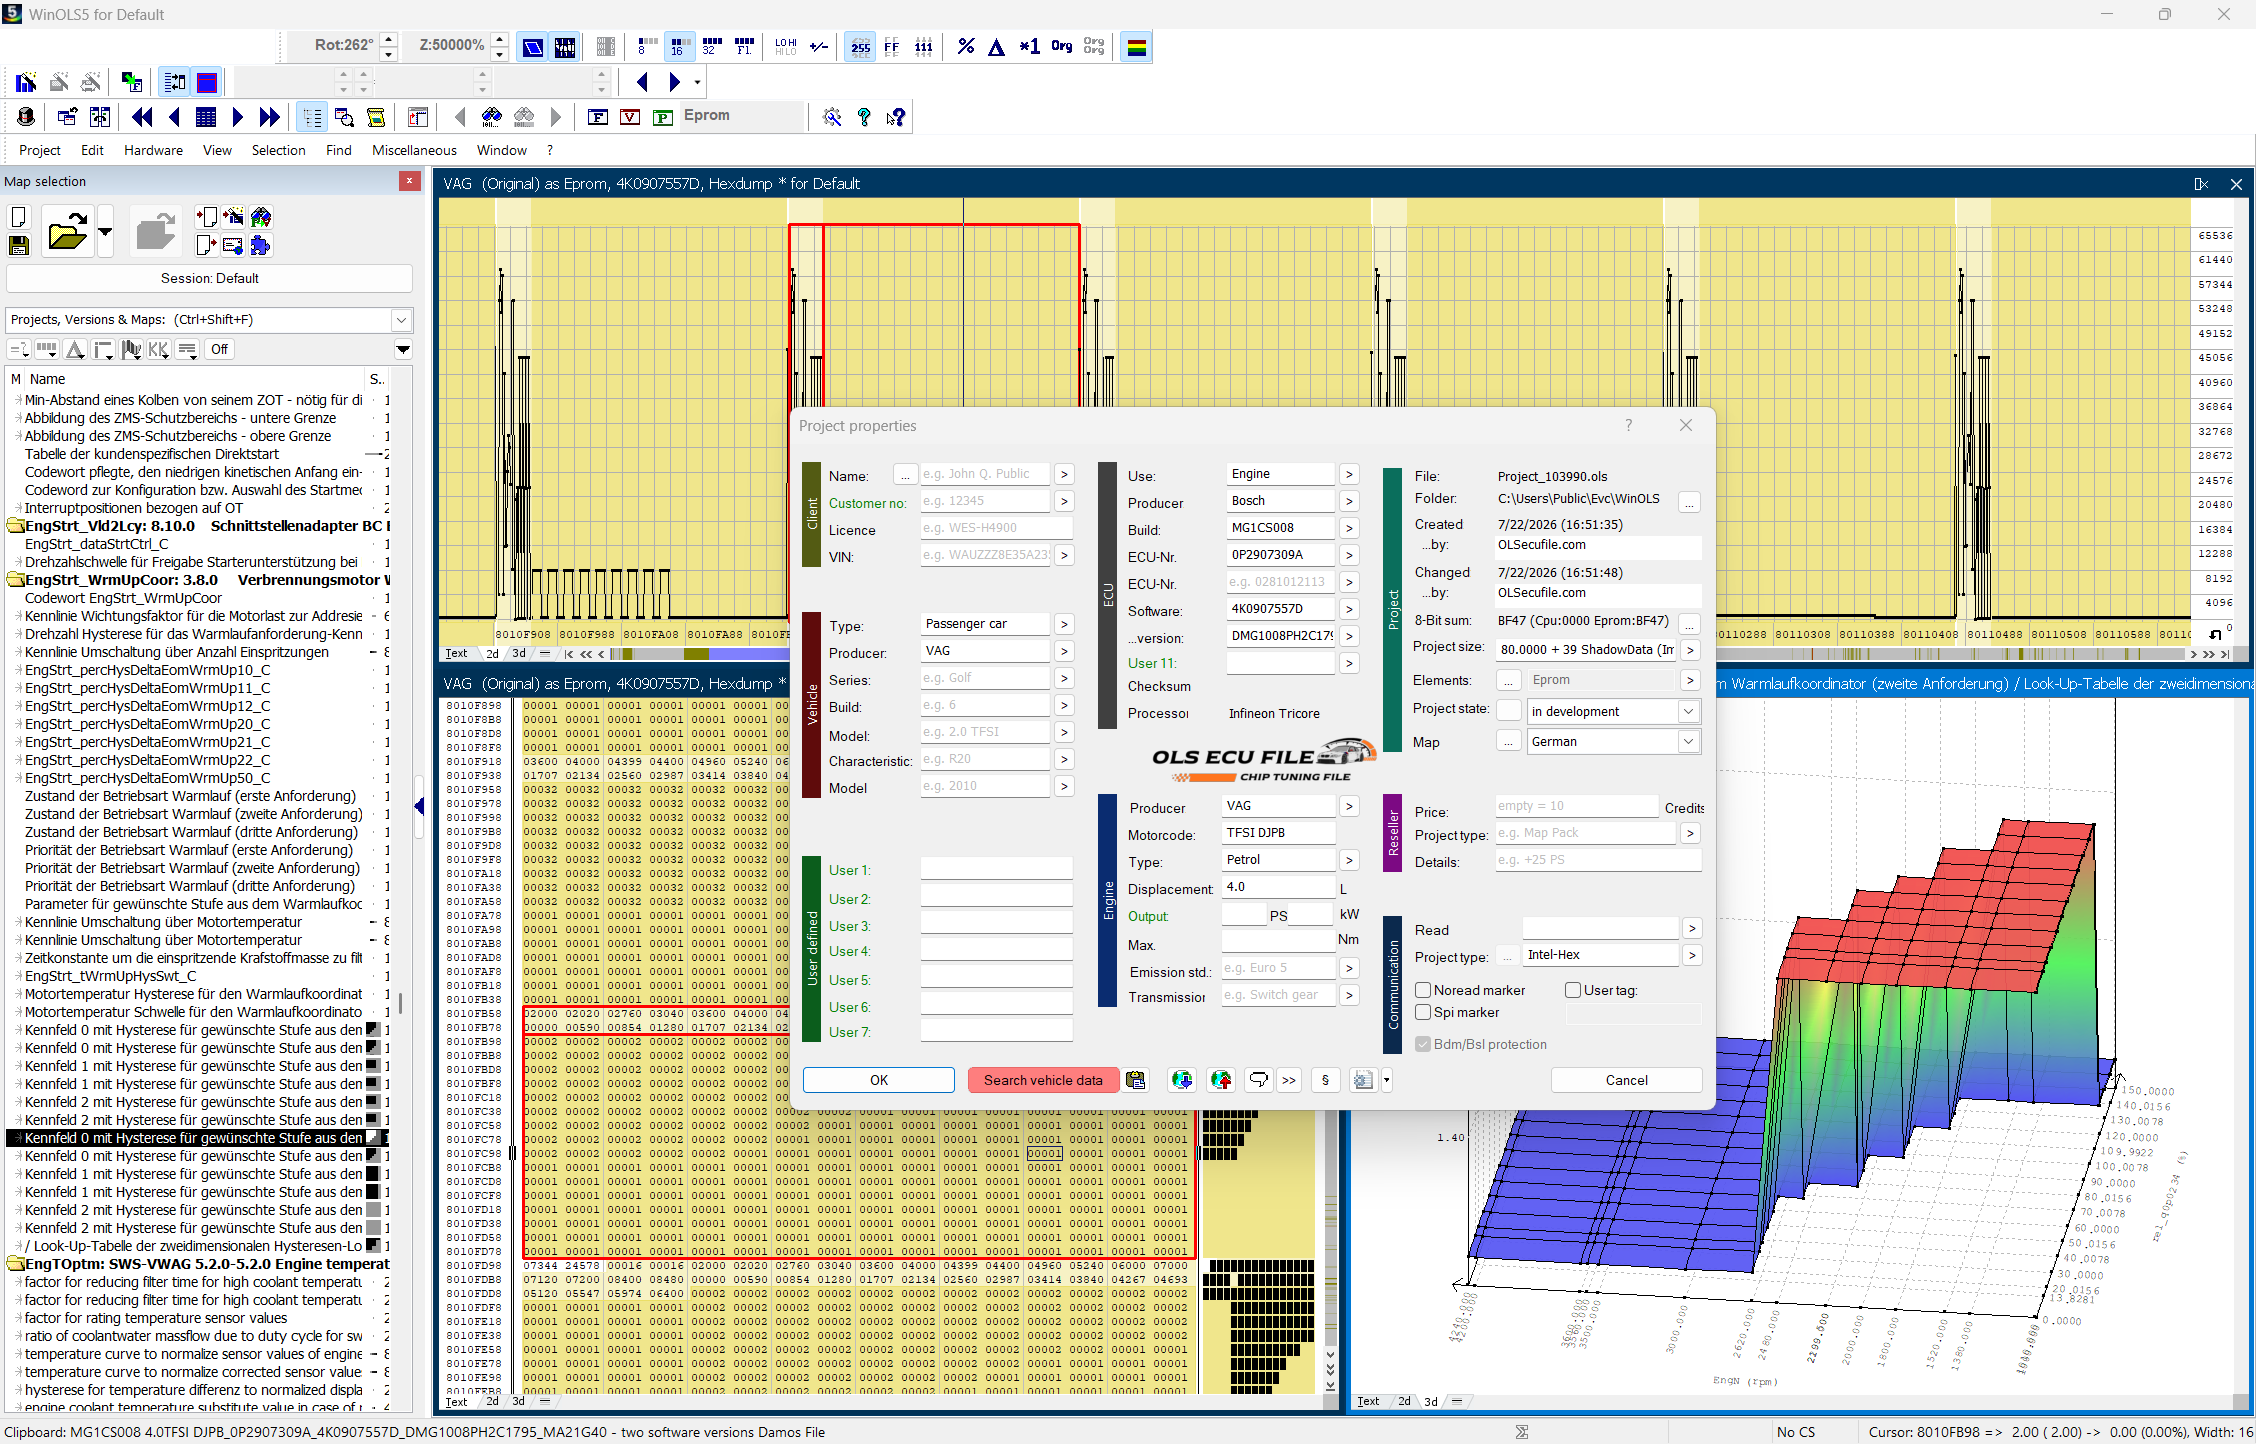Click the envelope mail icon in Map selection
Screen dimensions: 2256x1444
pyautogui.click(x=233, y=245)
